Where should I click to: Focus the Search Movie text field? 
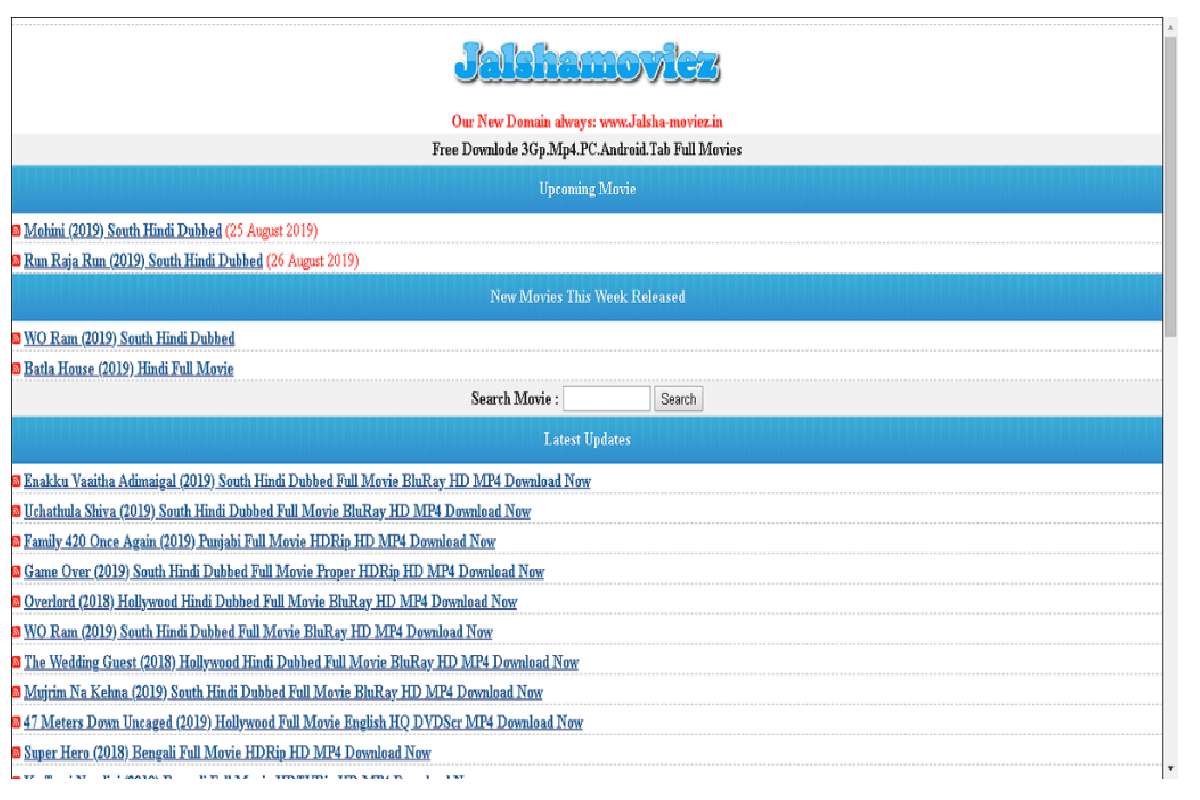(x=606, y=399)
